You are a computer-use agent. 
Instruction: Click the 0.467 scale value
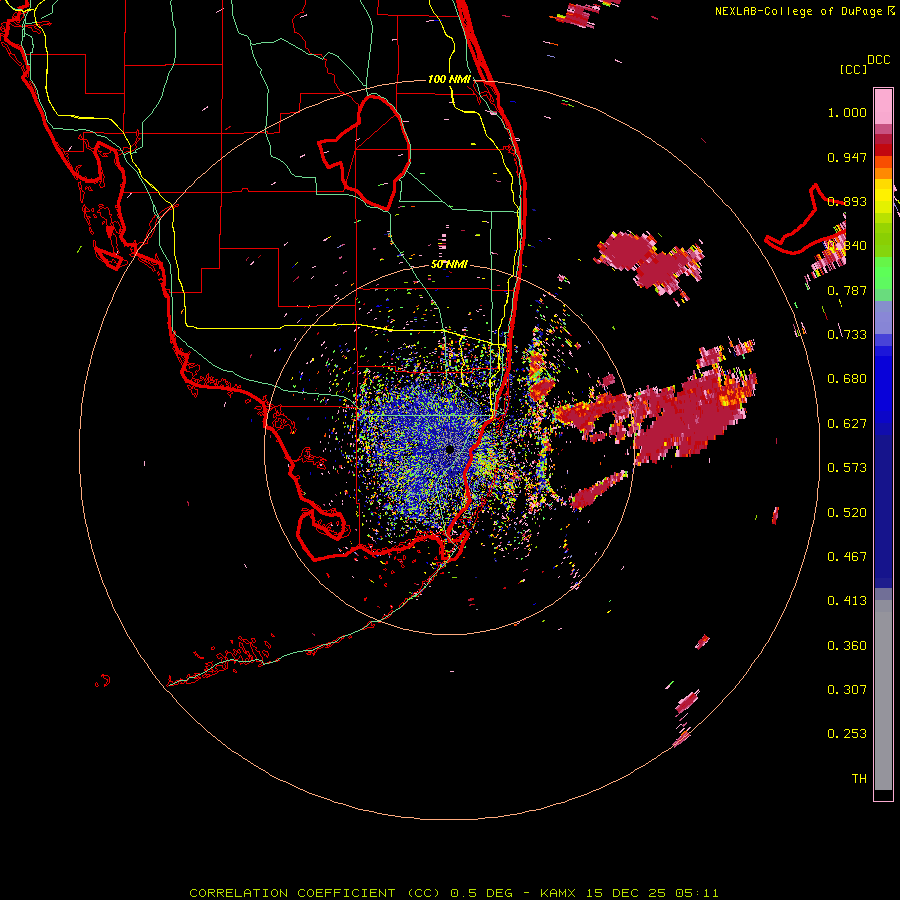(x=847, y=557)
